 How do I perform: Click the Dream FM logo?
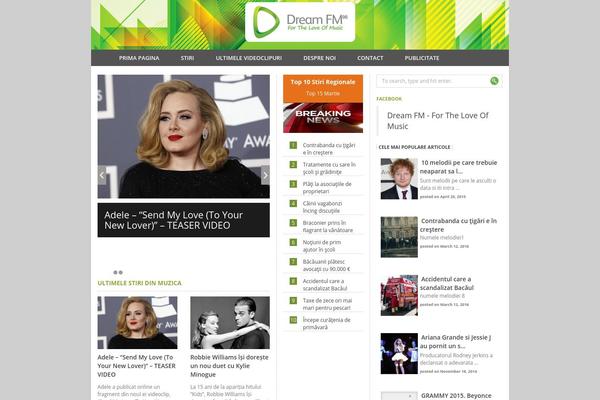(x=300, y=22)
